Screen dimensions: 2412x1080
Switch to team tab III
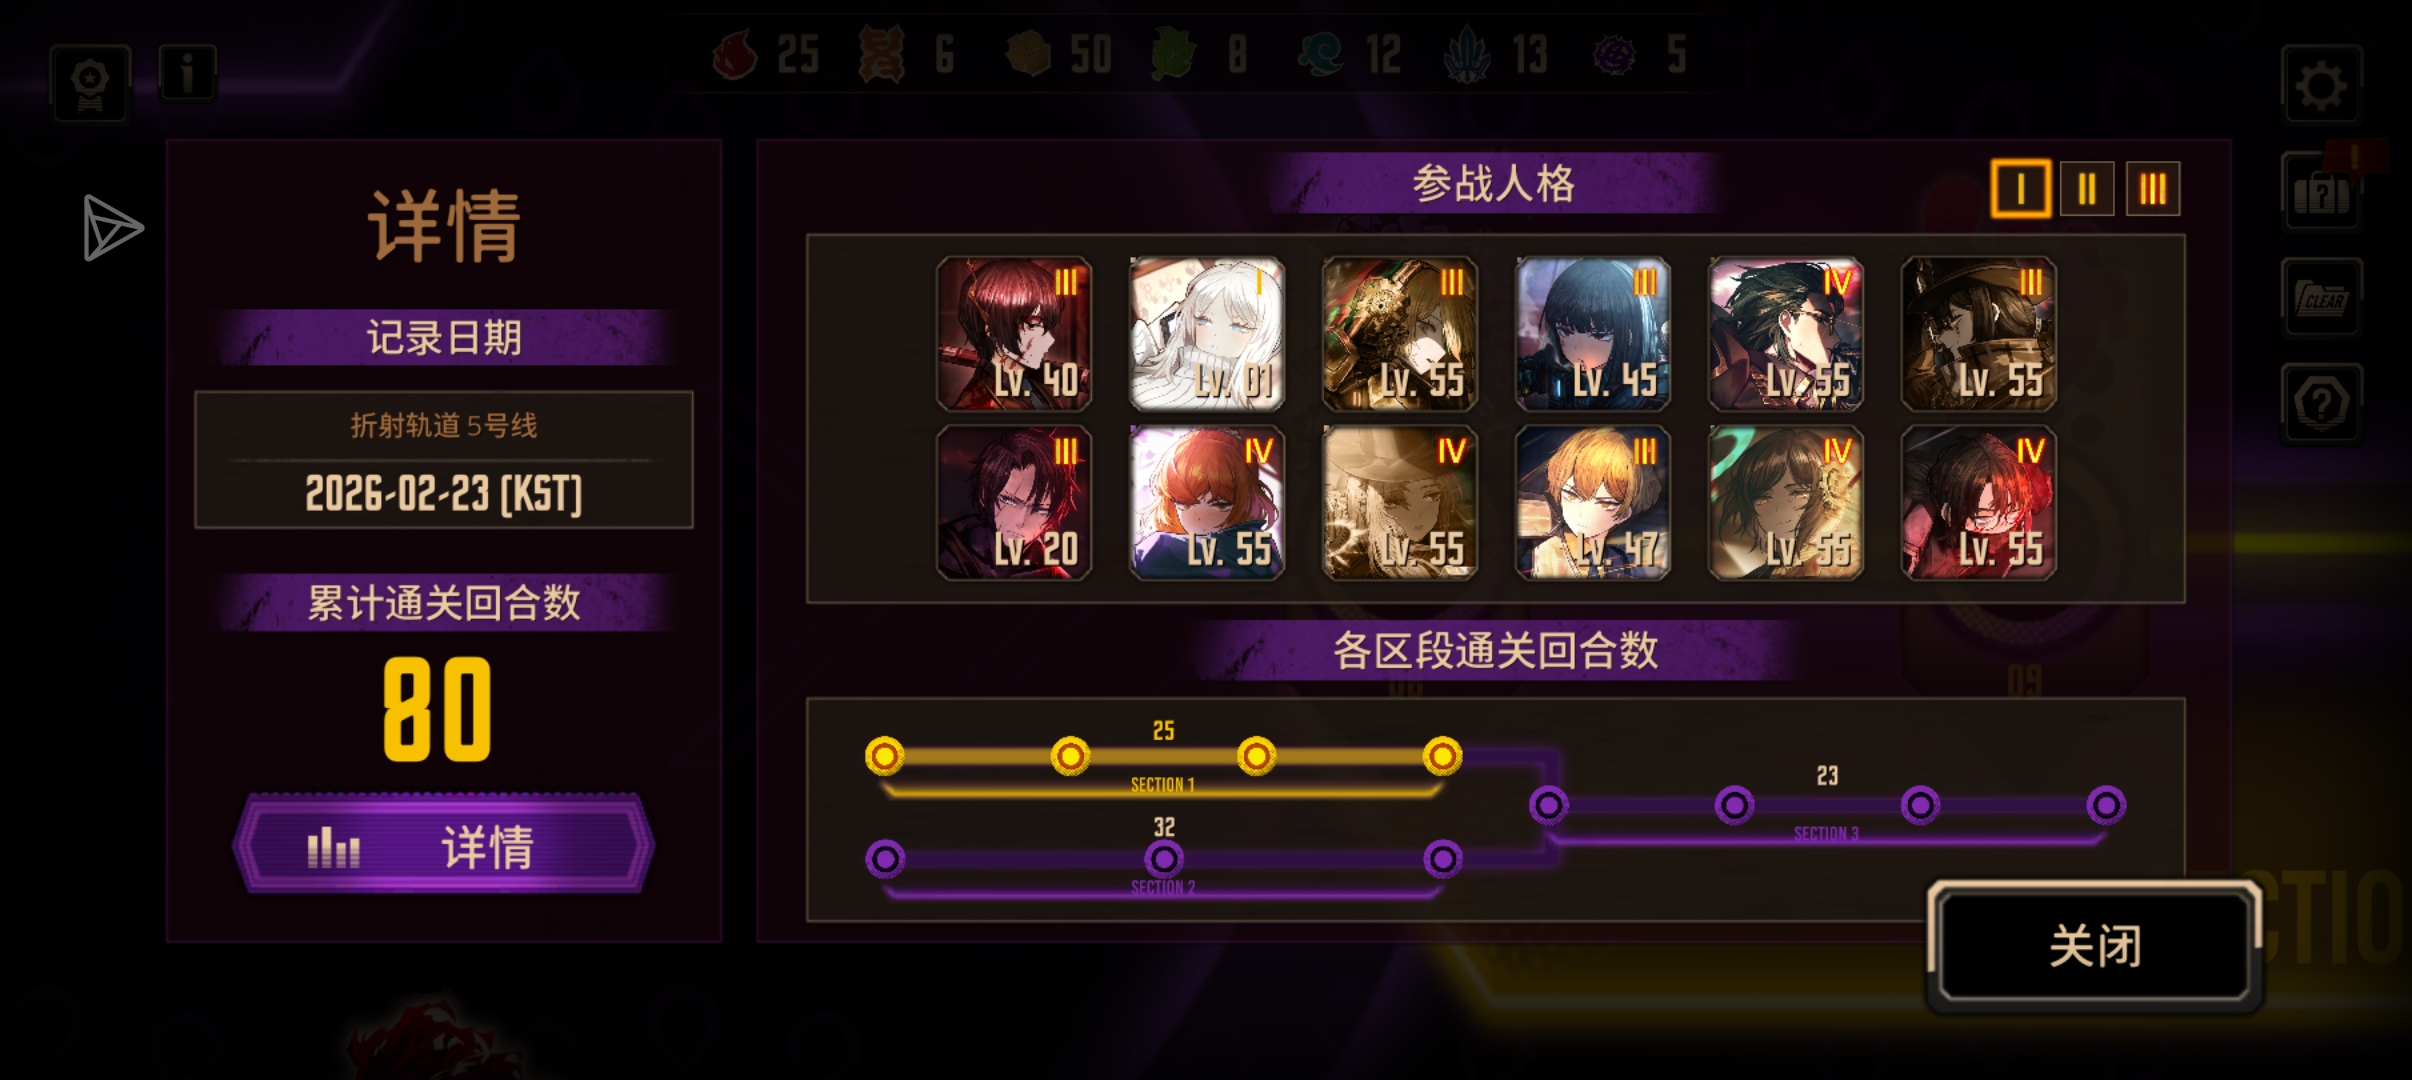point(2153,188)
